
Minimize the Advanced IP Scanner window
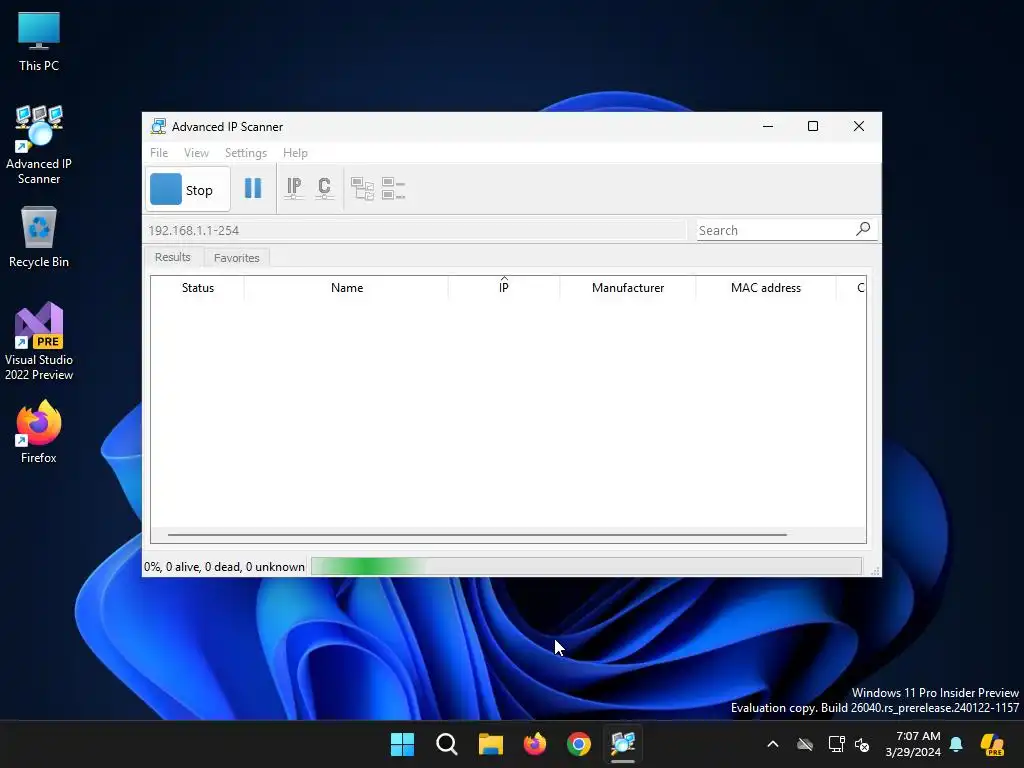click(x=768, y=127)
